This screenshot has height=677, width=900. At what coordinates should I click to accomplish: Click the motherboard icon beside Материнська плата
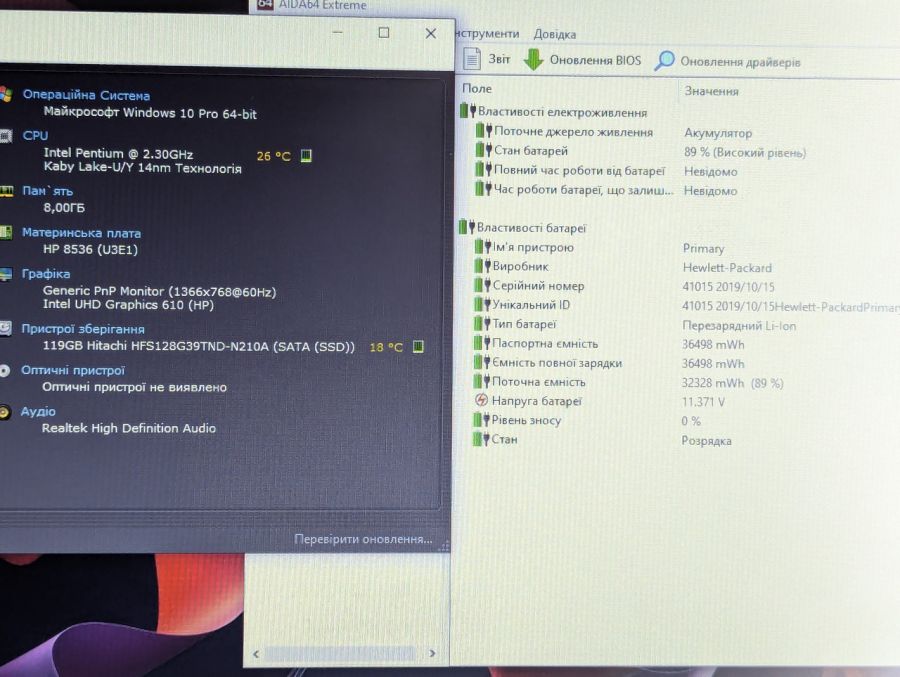click(5, 232)
